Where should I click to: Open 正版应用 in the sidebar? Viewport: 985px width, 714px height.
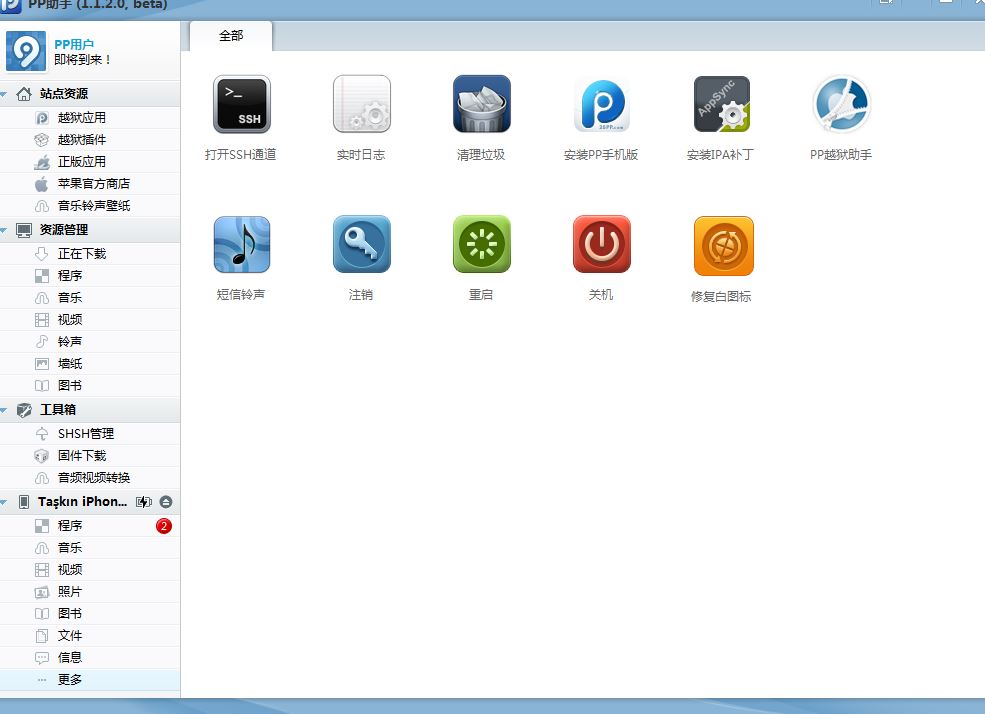click(90, 162)
